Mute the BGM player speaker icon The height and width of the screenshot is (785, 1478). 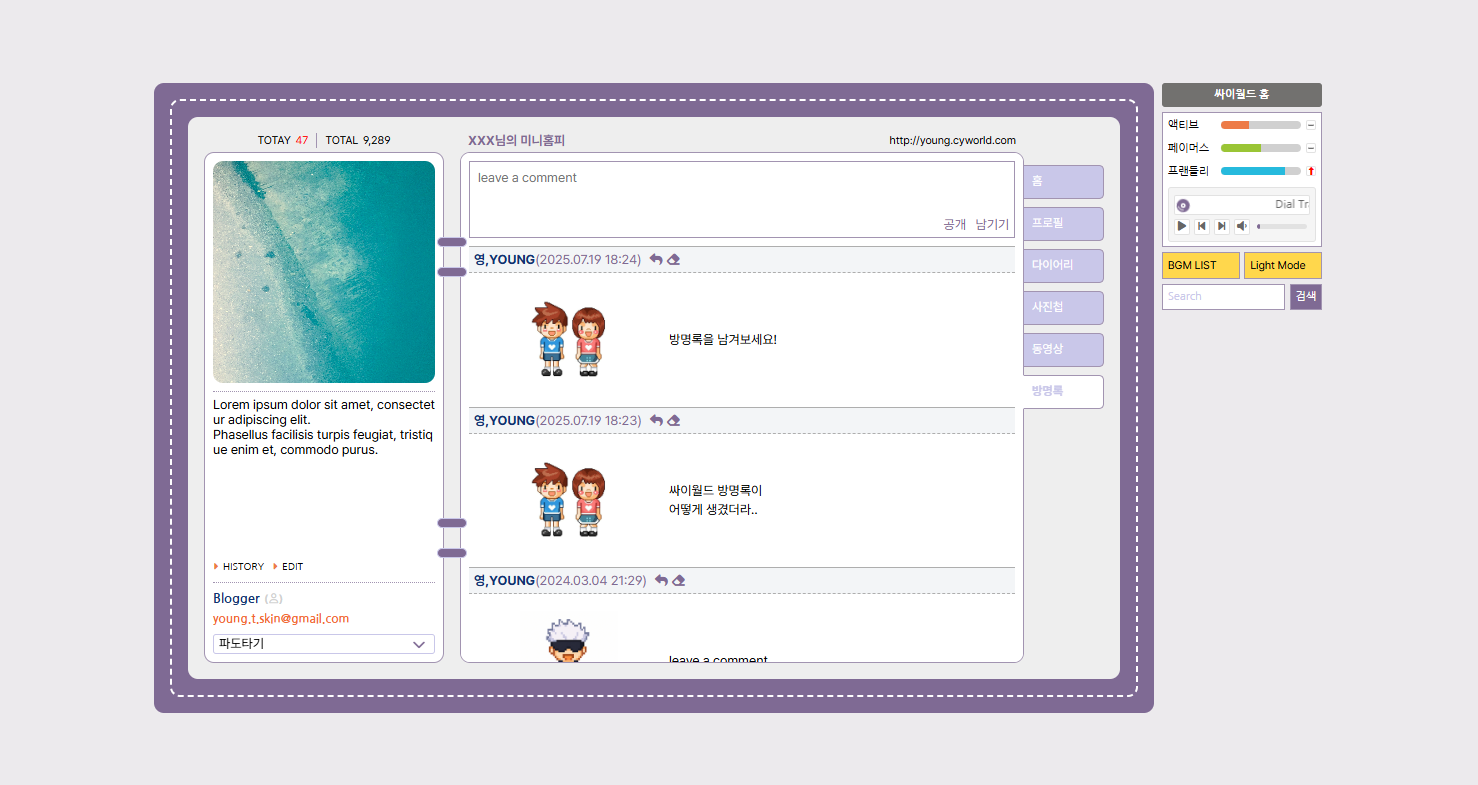1242,226
